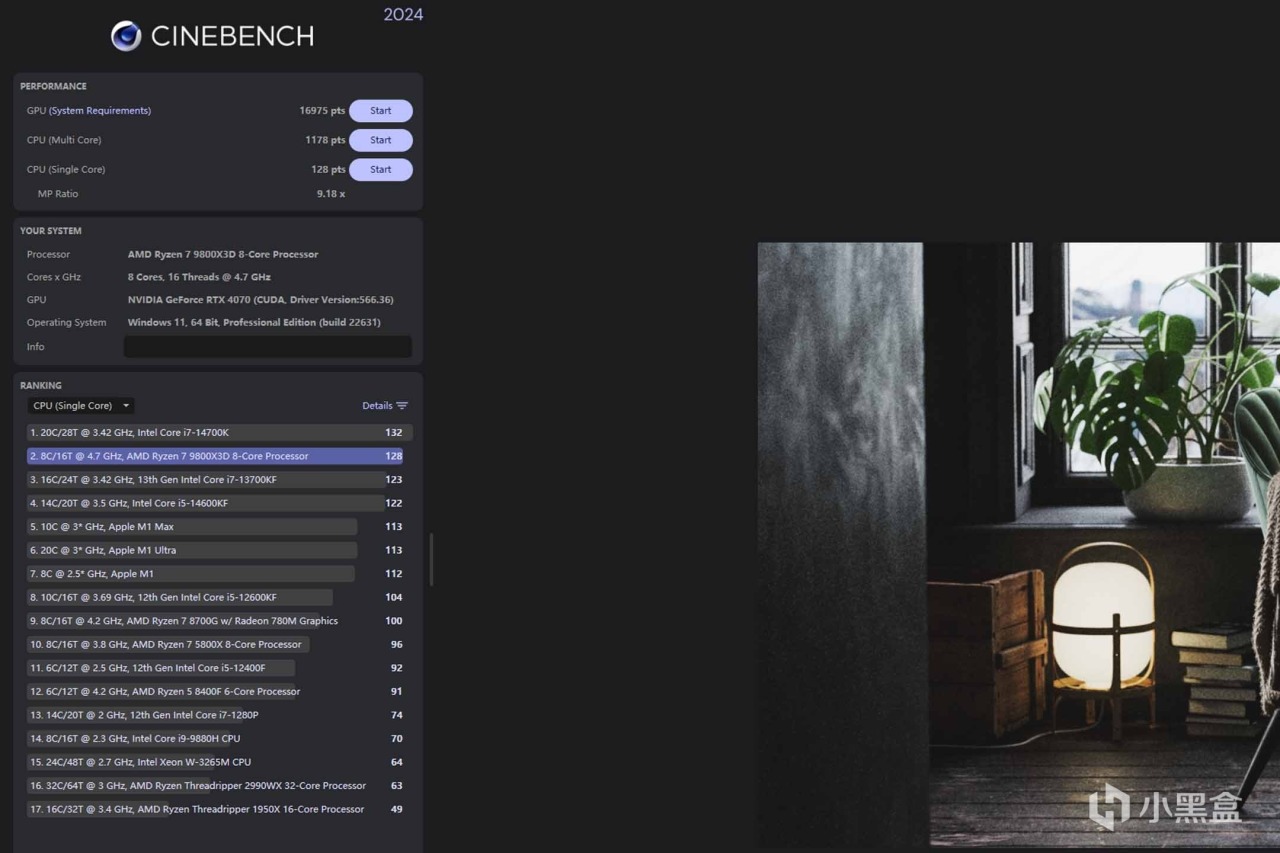Click the Details filter icon
1280x853 pixels.
[x=402, y=406]
